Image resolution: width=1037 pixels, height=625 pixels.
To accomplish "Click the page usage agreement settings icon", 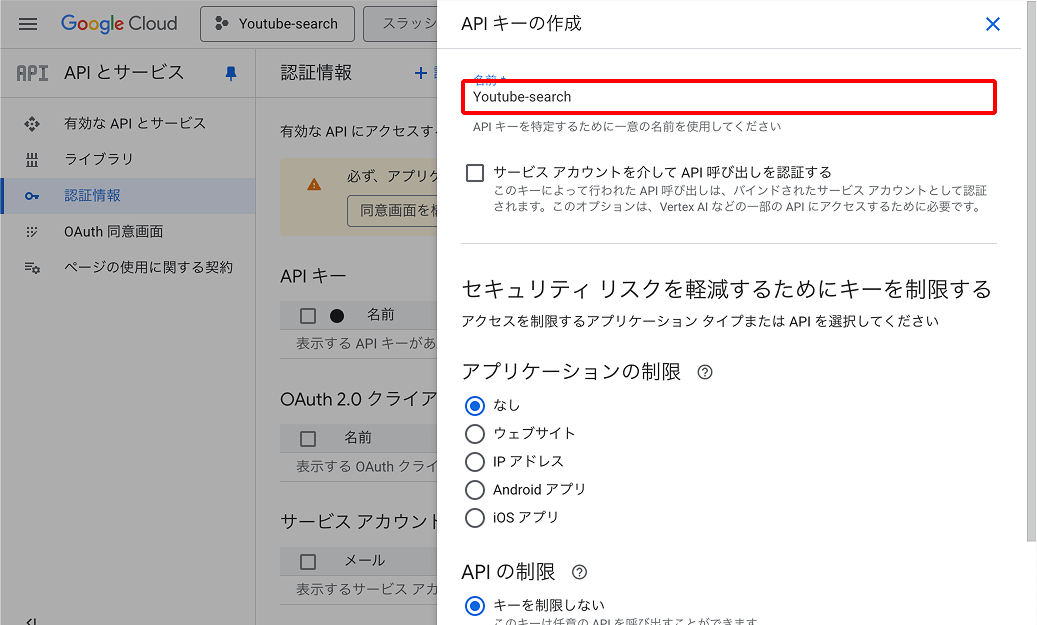I will (32, 267).
